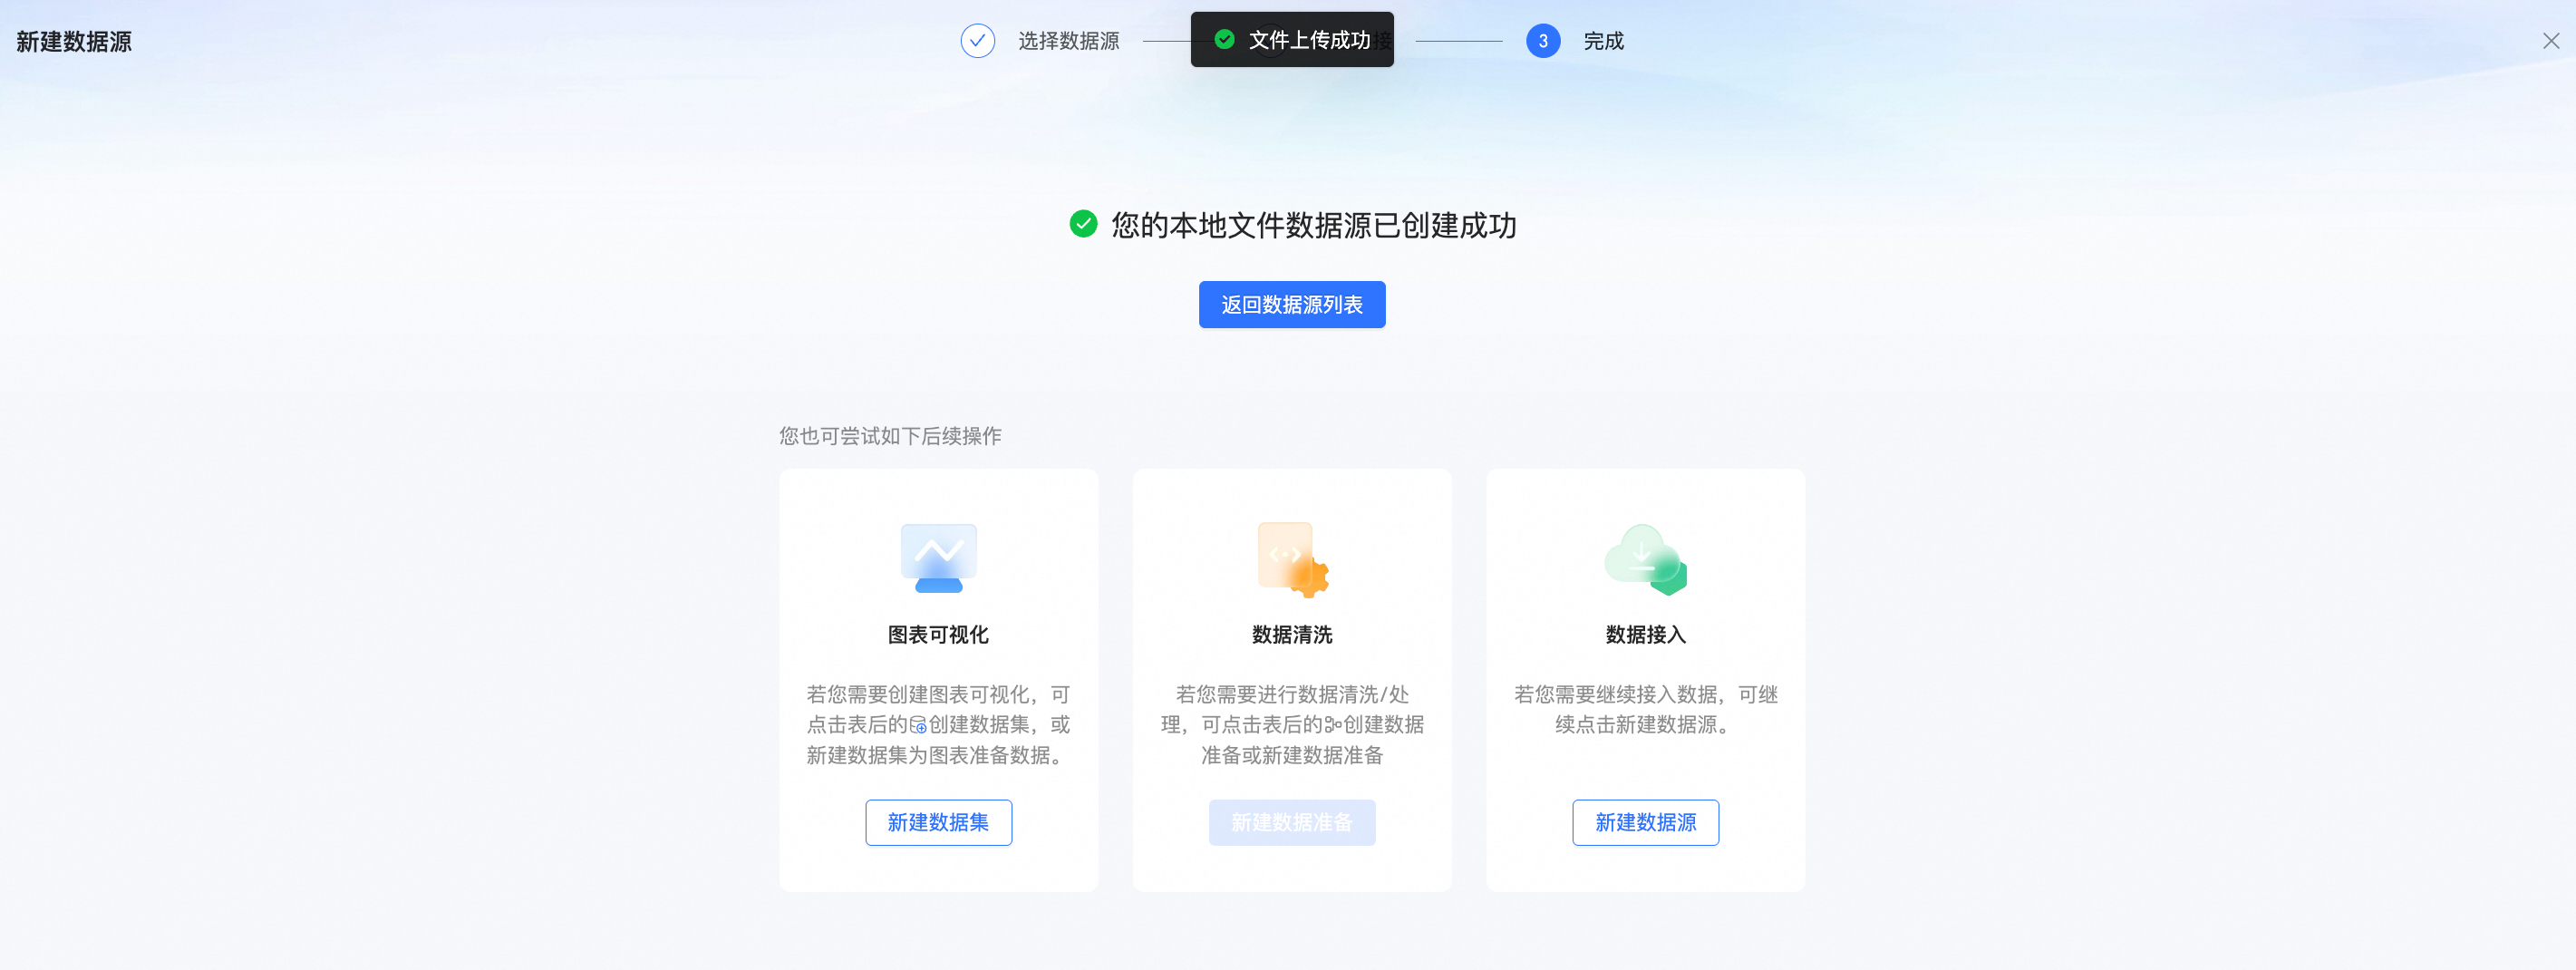Click the 新建数据集 button

(938, 822)
